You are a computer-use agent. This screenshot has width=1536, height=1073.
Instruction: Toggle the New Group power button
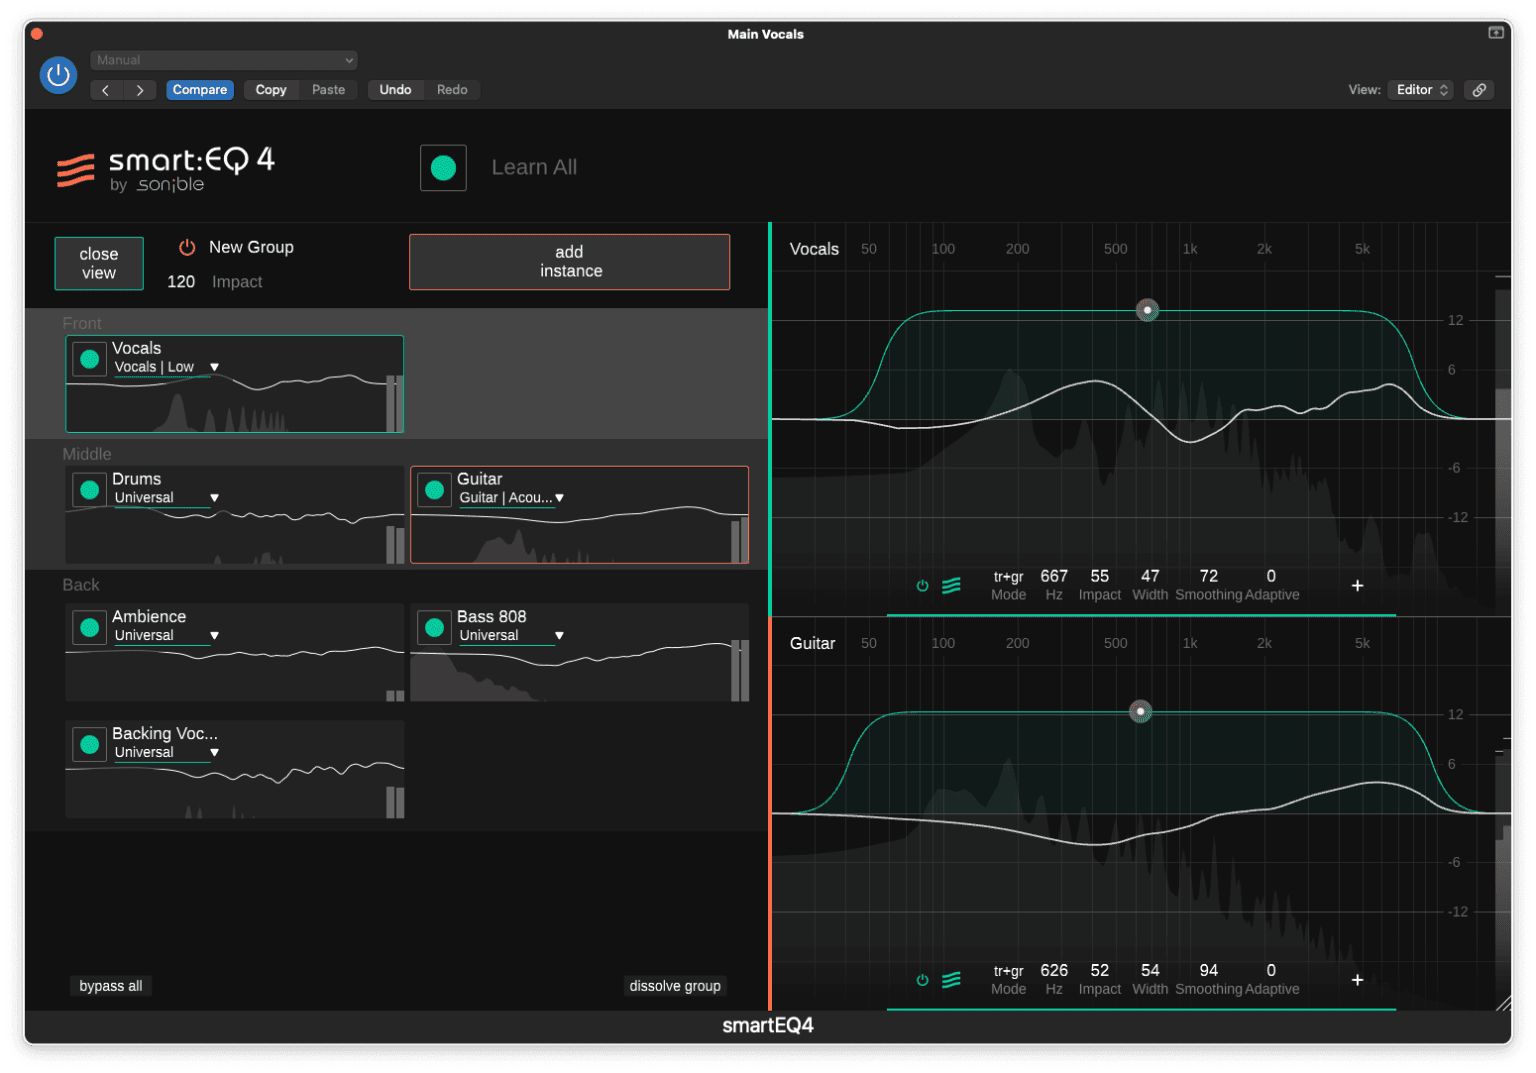186,247
